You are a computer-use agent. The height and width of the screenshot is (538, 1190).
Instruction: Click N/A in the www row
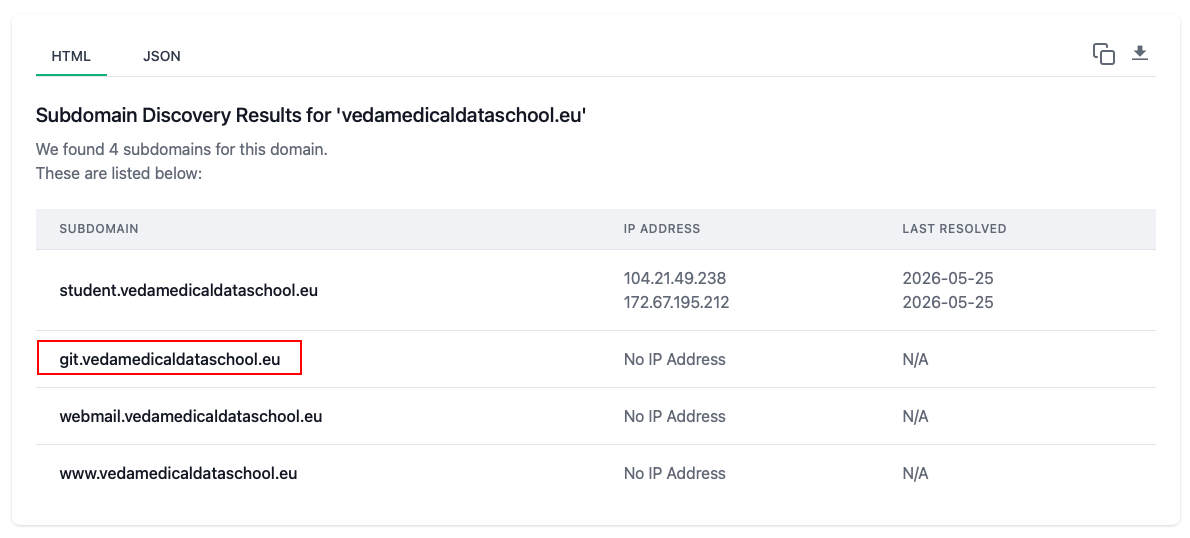click(x=915, y=474)
